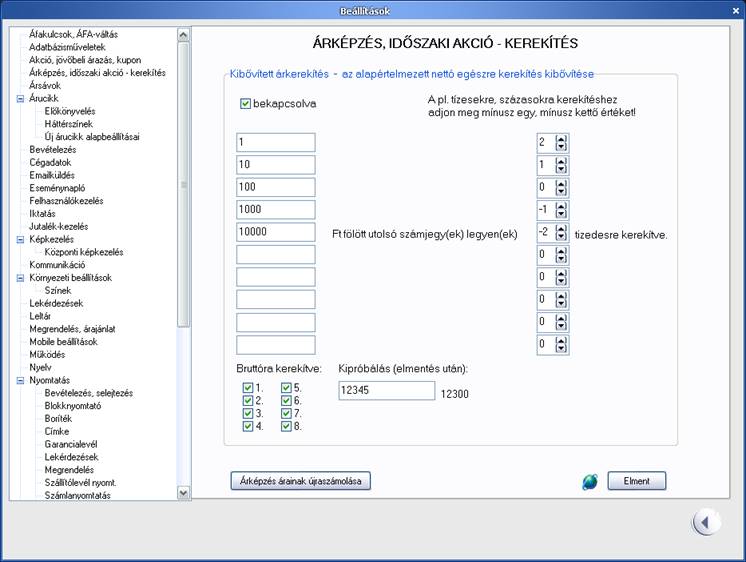The width and height of the screenshot is (746, 562).
Task: Select Előkönyvelés under Árucikk
Action: (70, 111)
